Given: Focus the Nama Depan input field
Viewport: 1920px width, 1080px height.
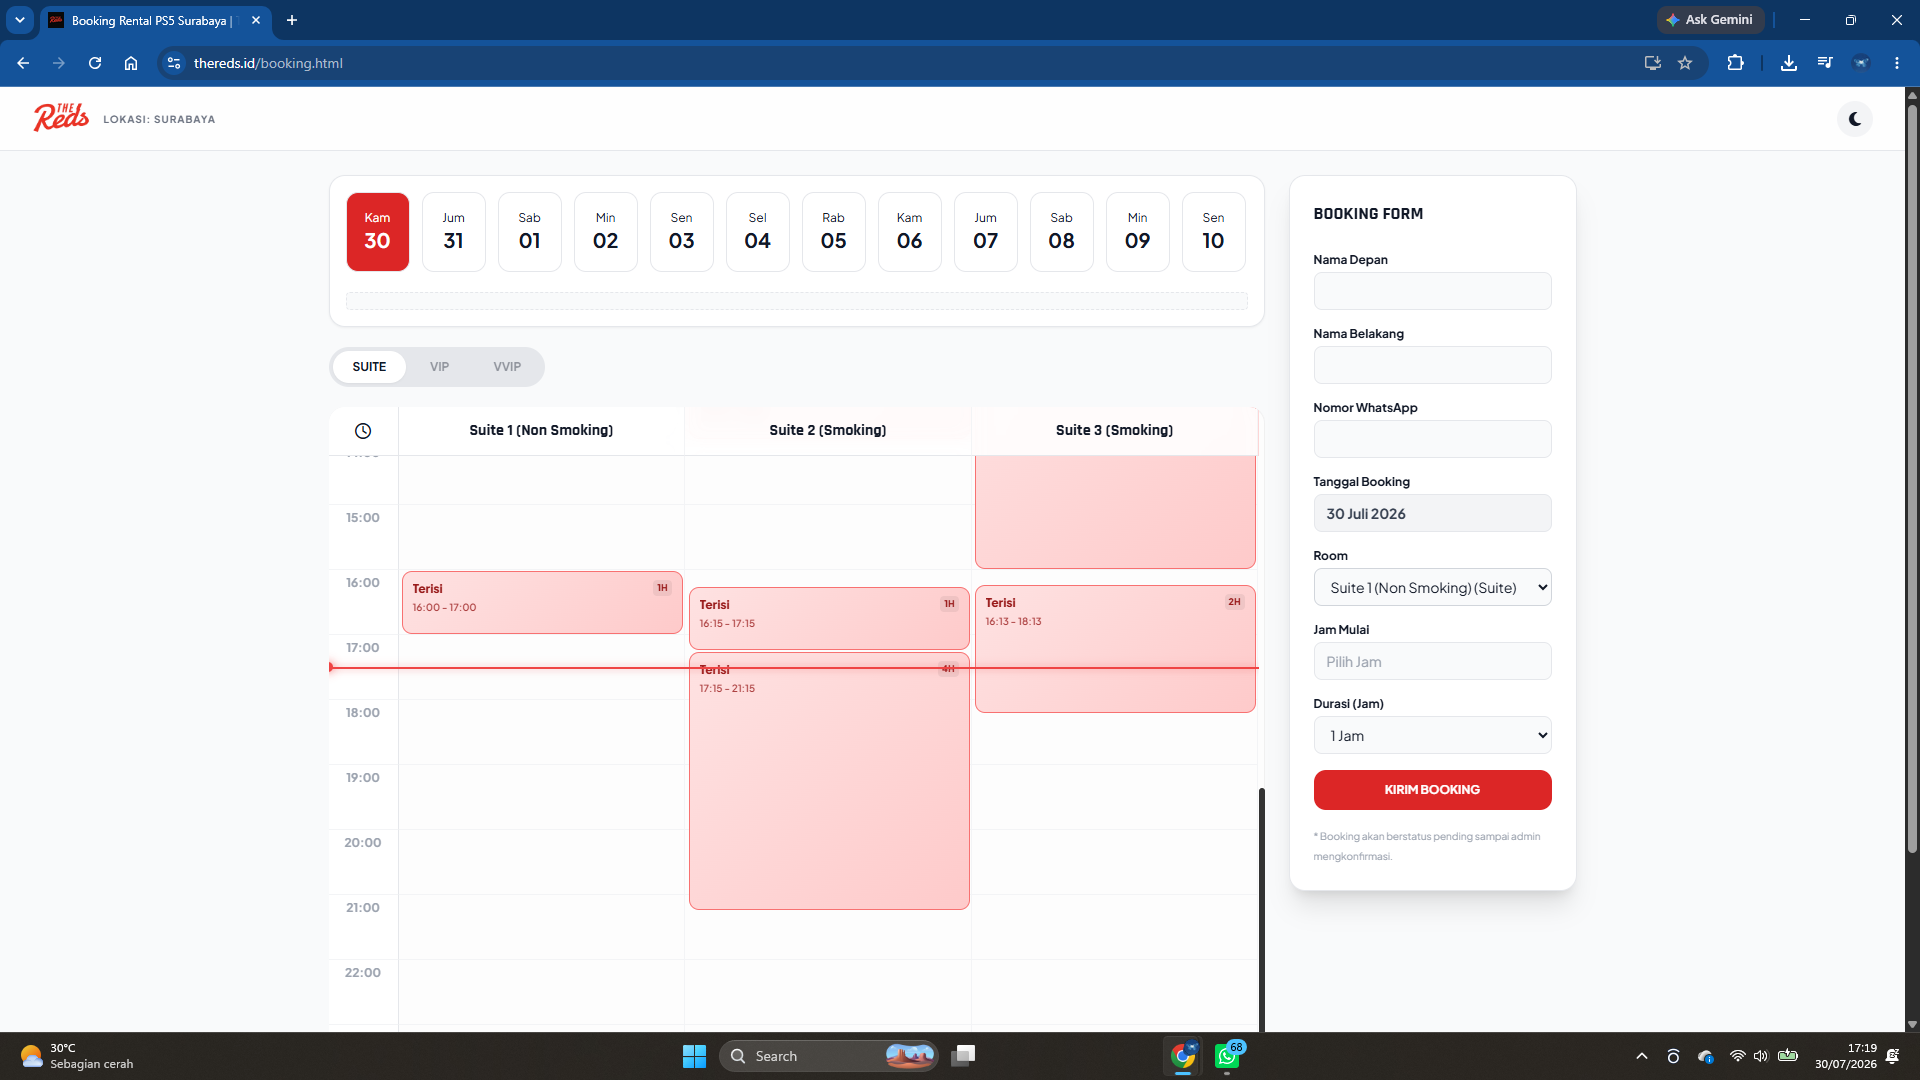Looking at the screenshot, I should 1432,292.
